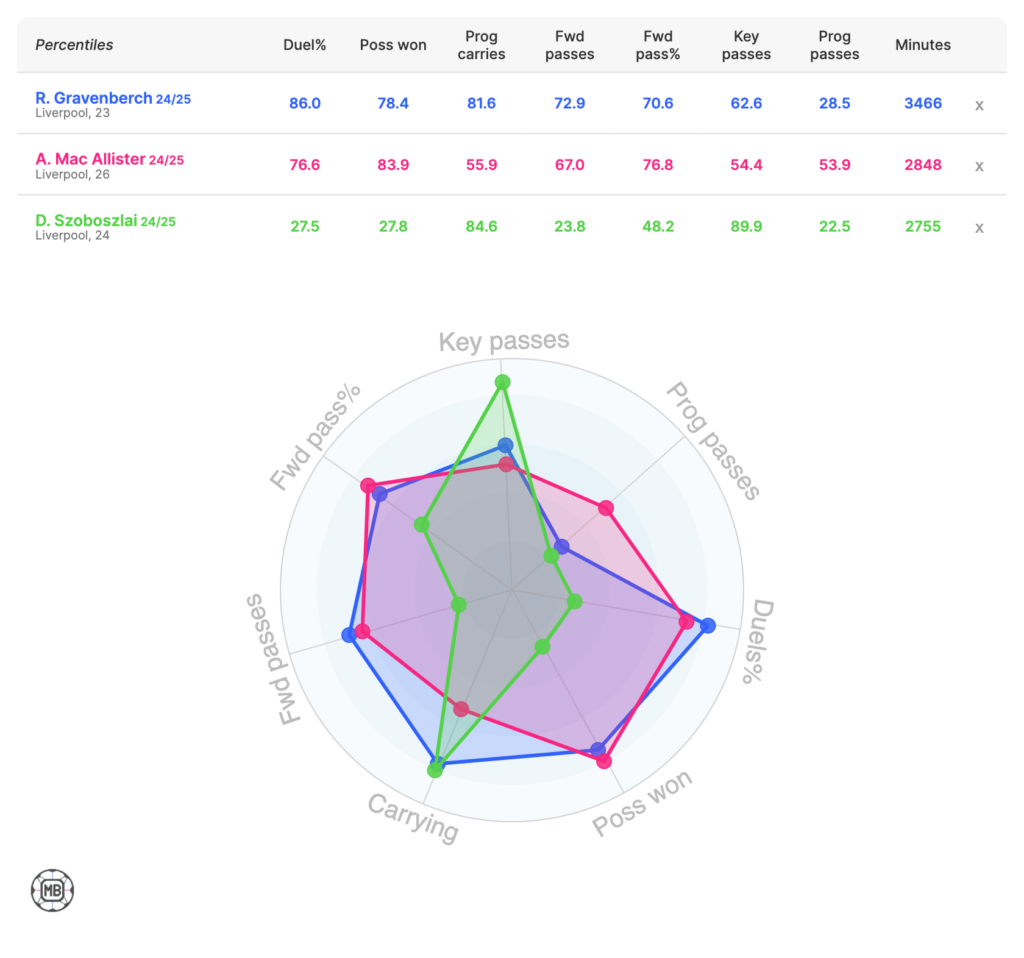Click A. Mac Allister player name
This screenshot has height=958, width=1024.
(91, 159)
